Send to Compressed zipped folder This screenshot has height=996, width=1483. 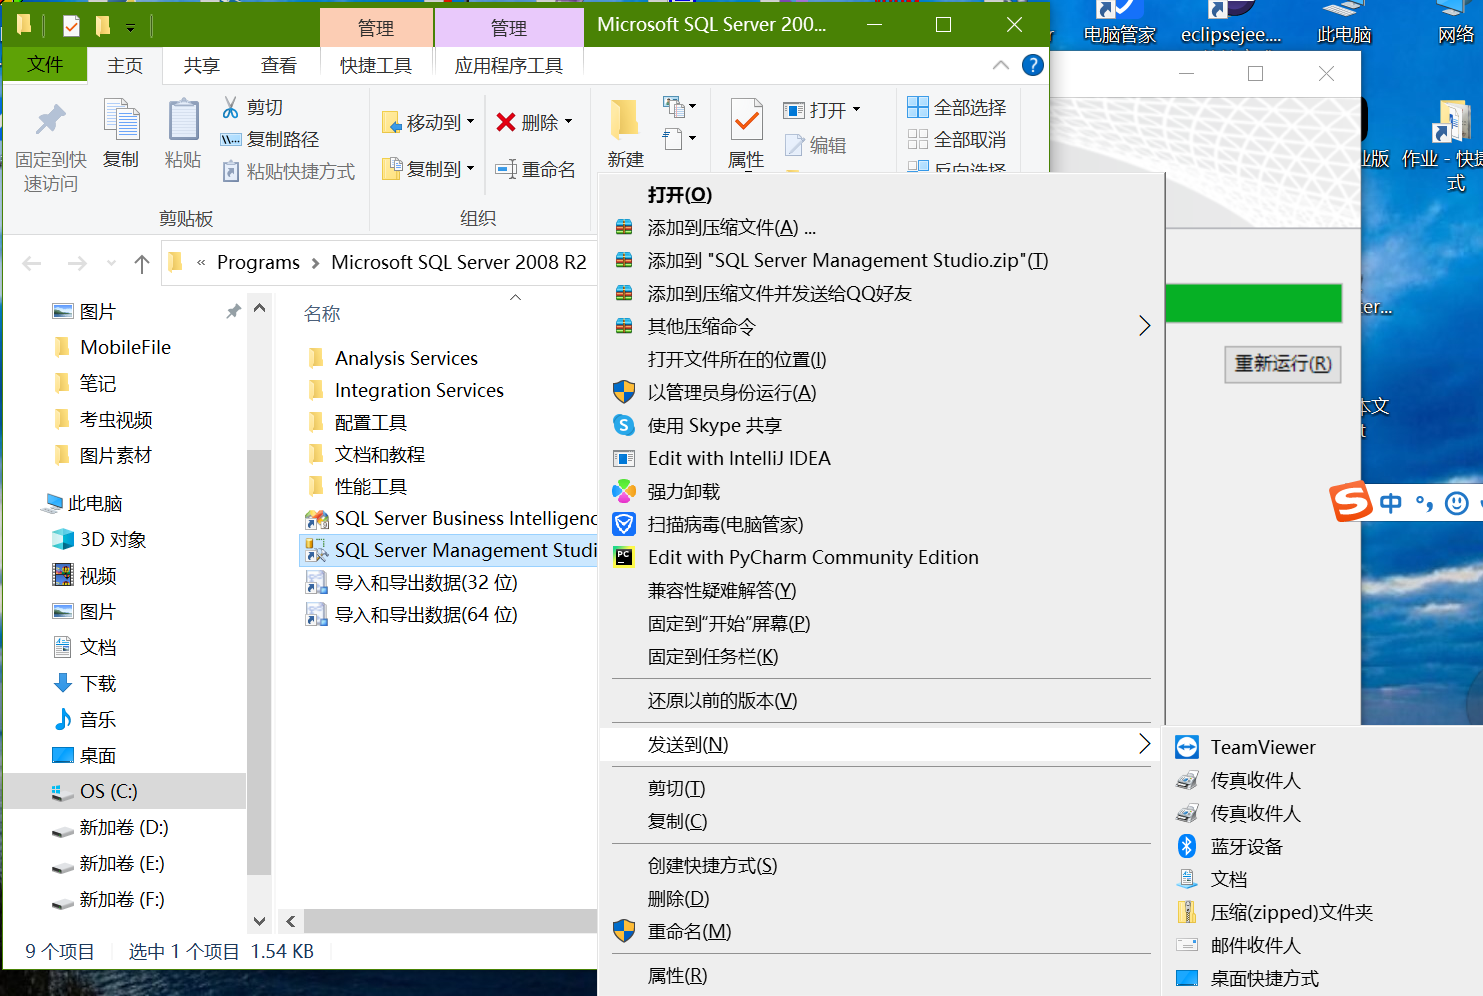pyautogui.click(x=1292, y=912)
